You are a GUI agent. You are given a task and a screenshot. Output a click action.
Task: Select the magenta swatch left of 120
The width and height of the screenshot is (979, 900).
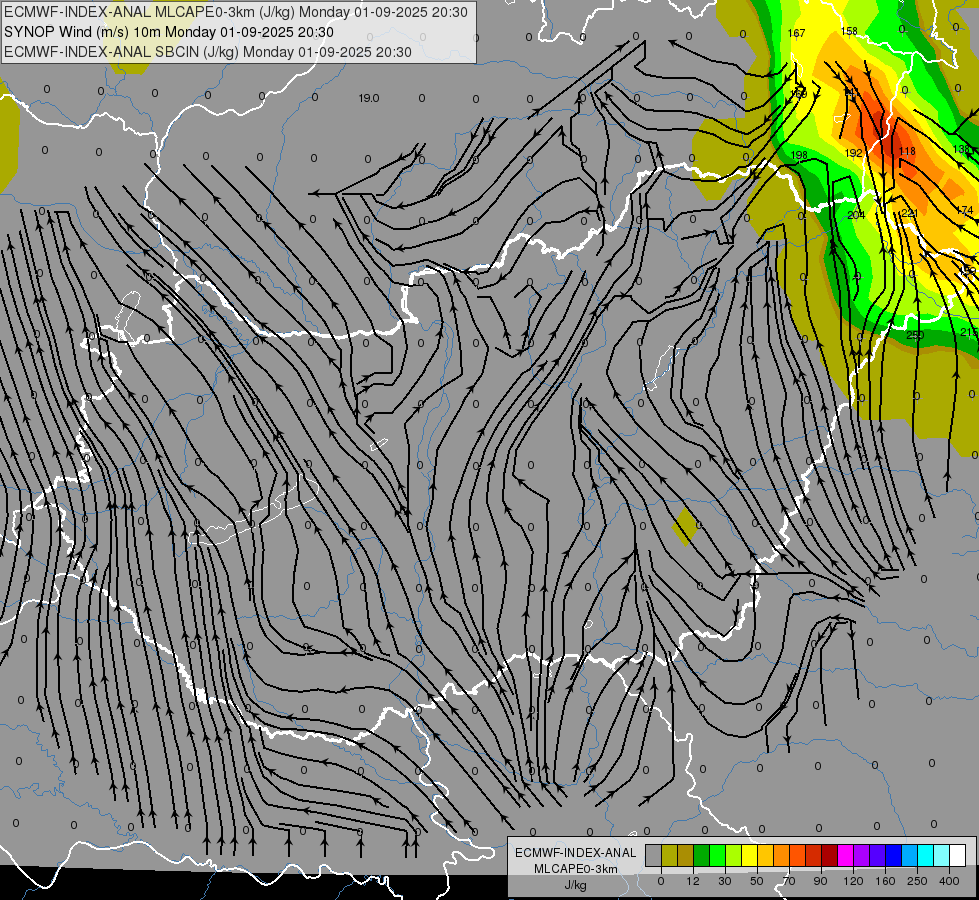tap(845, 855)
